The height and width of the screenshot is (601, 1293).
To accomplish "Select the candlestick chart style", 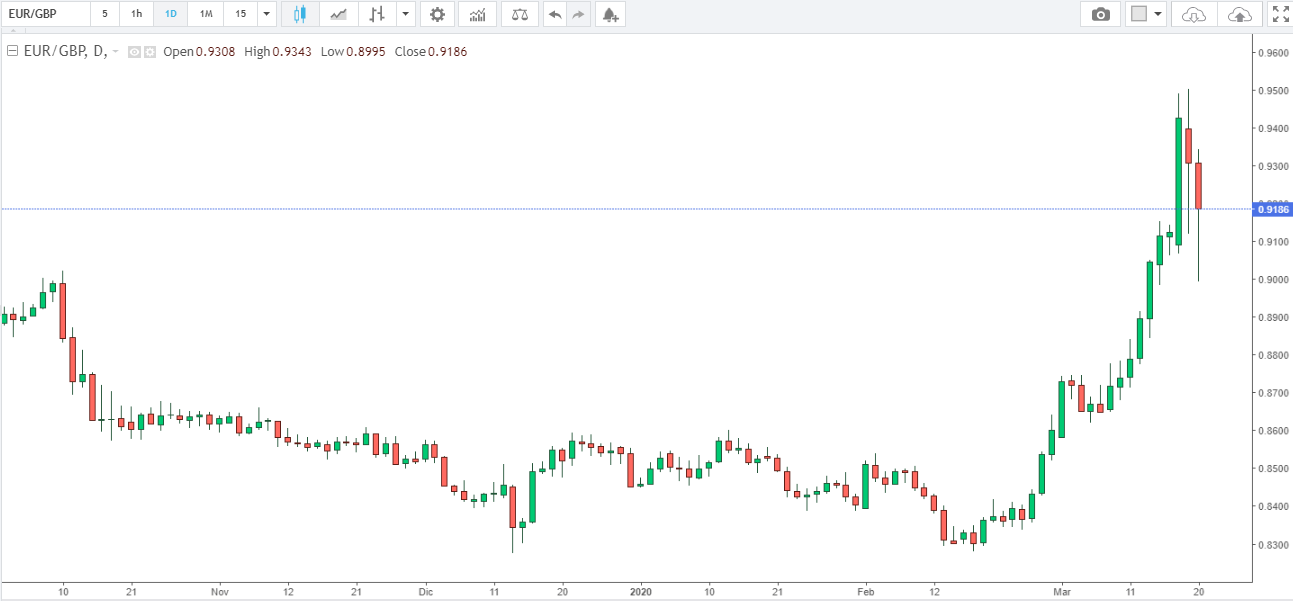I will [300, 14].
